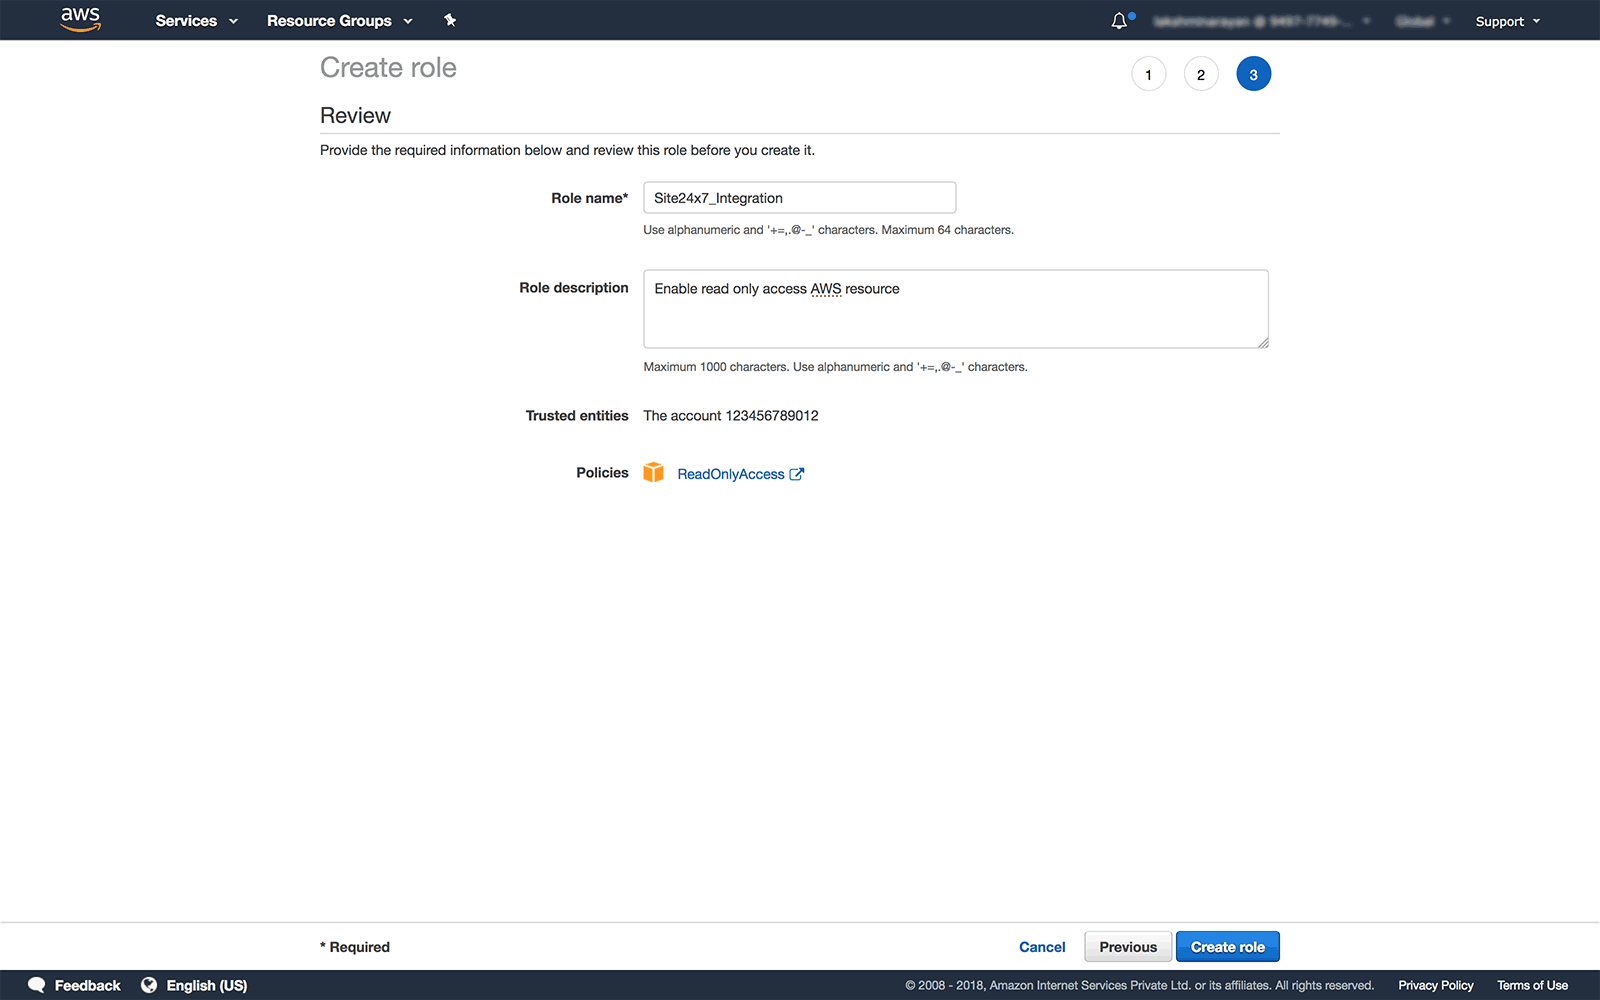Click the Previous button
This screenshot has width=1600, height=1000.
click(1127, 946)
